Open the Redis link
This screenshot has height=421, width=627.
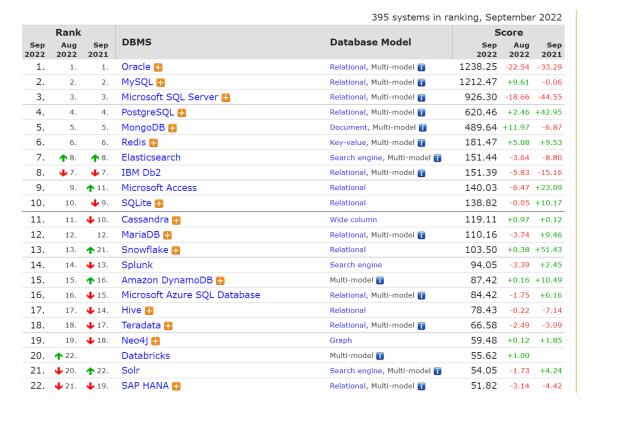pos(134,142)
